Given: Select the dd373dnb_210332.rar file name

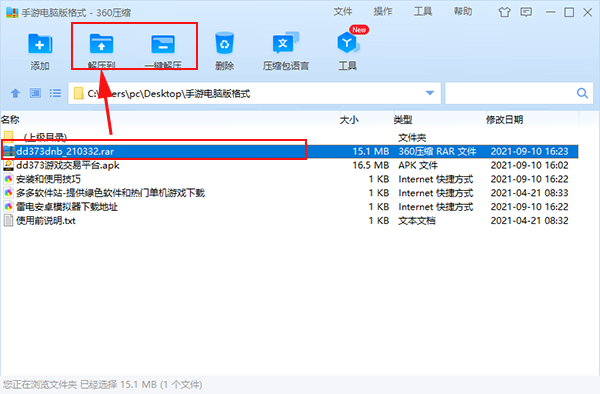Looking at the screenshot, I should click(65, 151).
